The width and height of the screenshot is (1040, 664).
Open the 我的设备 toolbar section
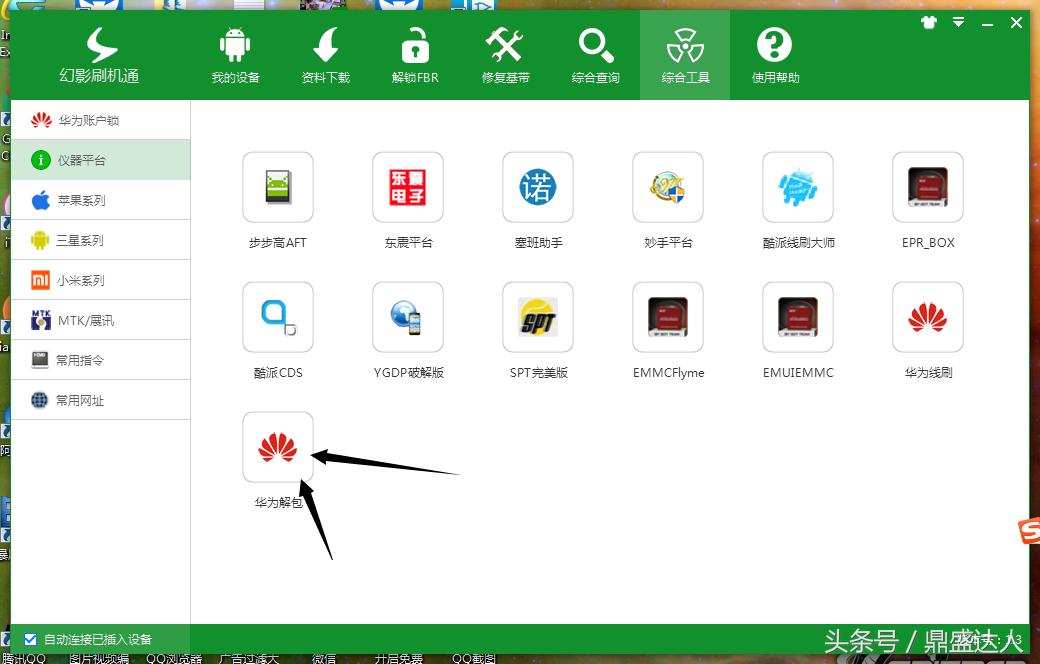235,56
